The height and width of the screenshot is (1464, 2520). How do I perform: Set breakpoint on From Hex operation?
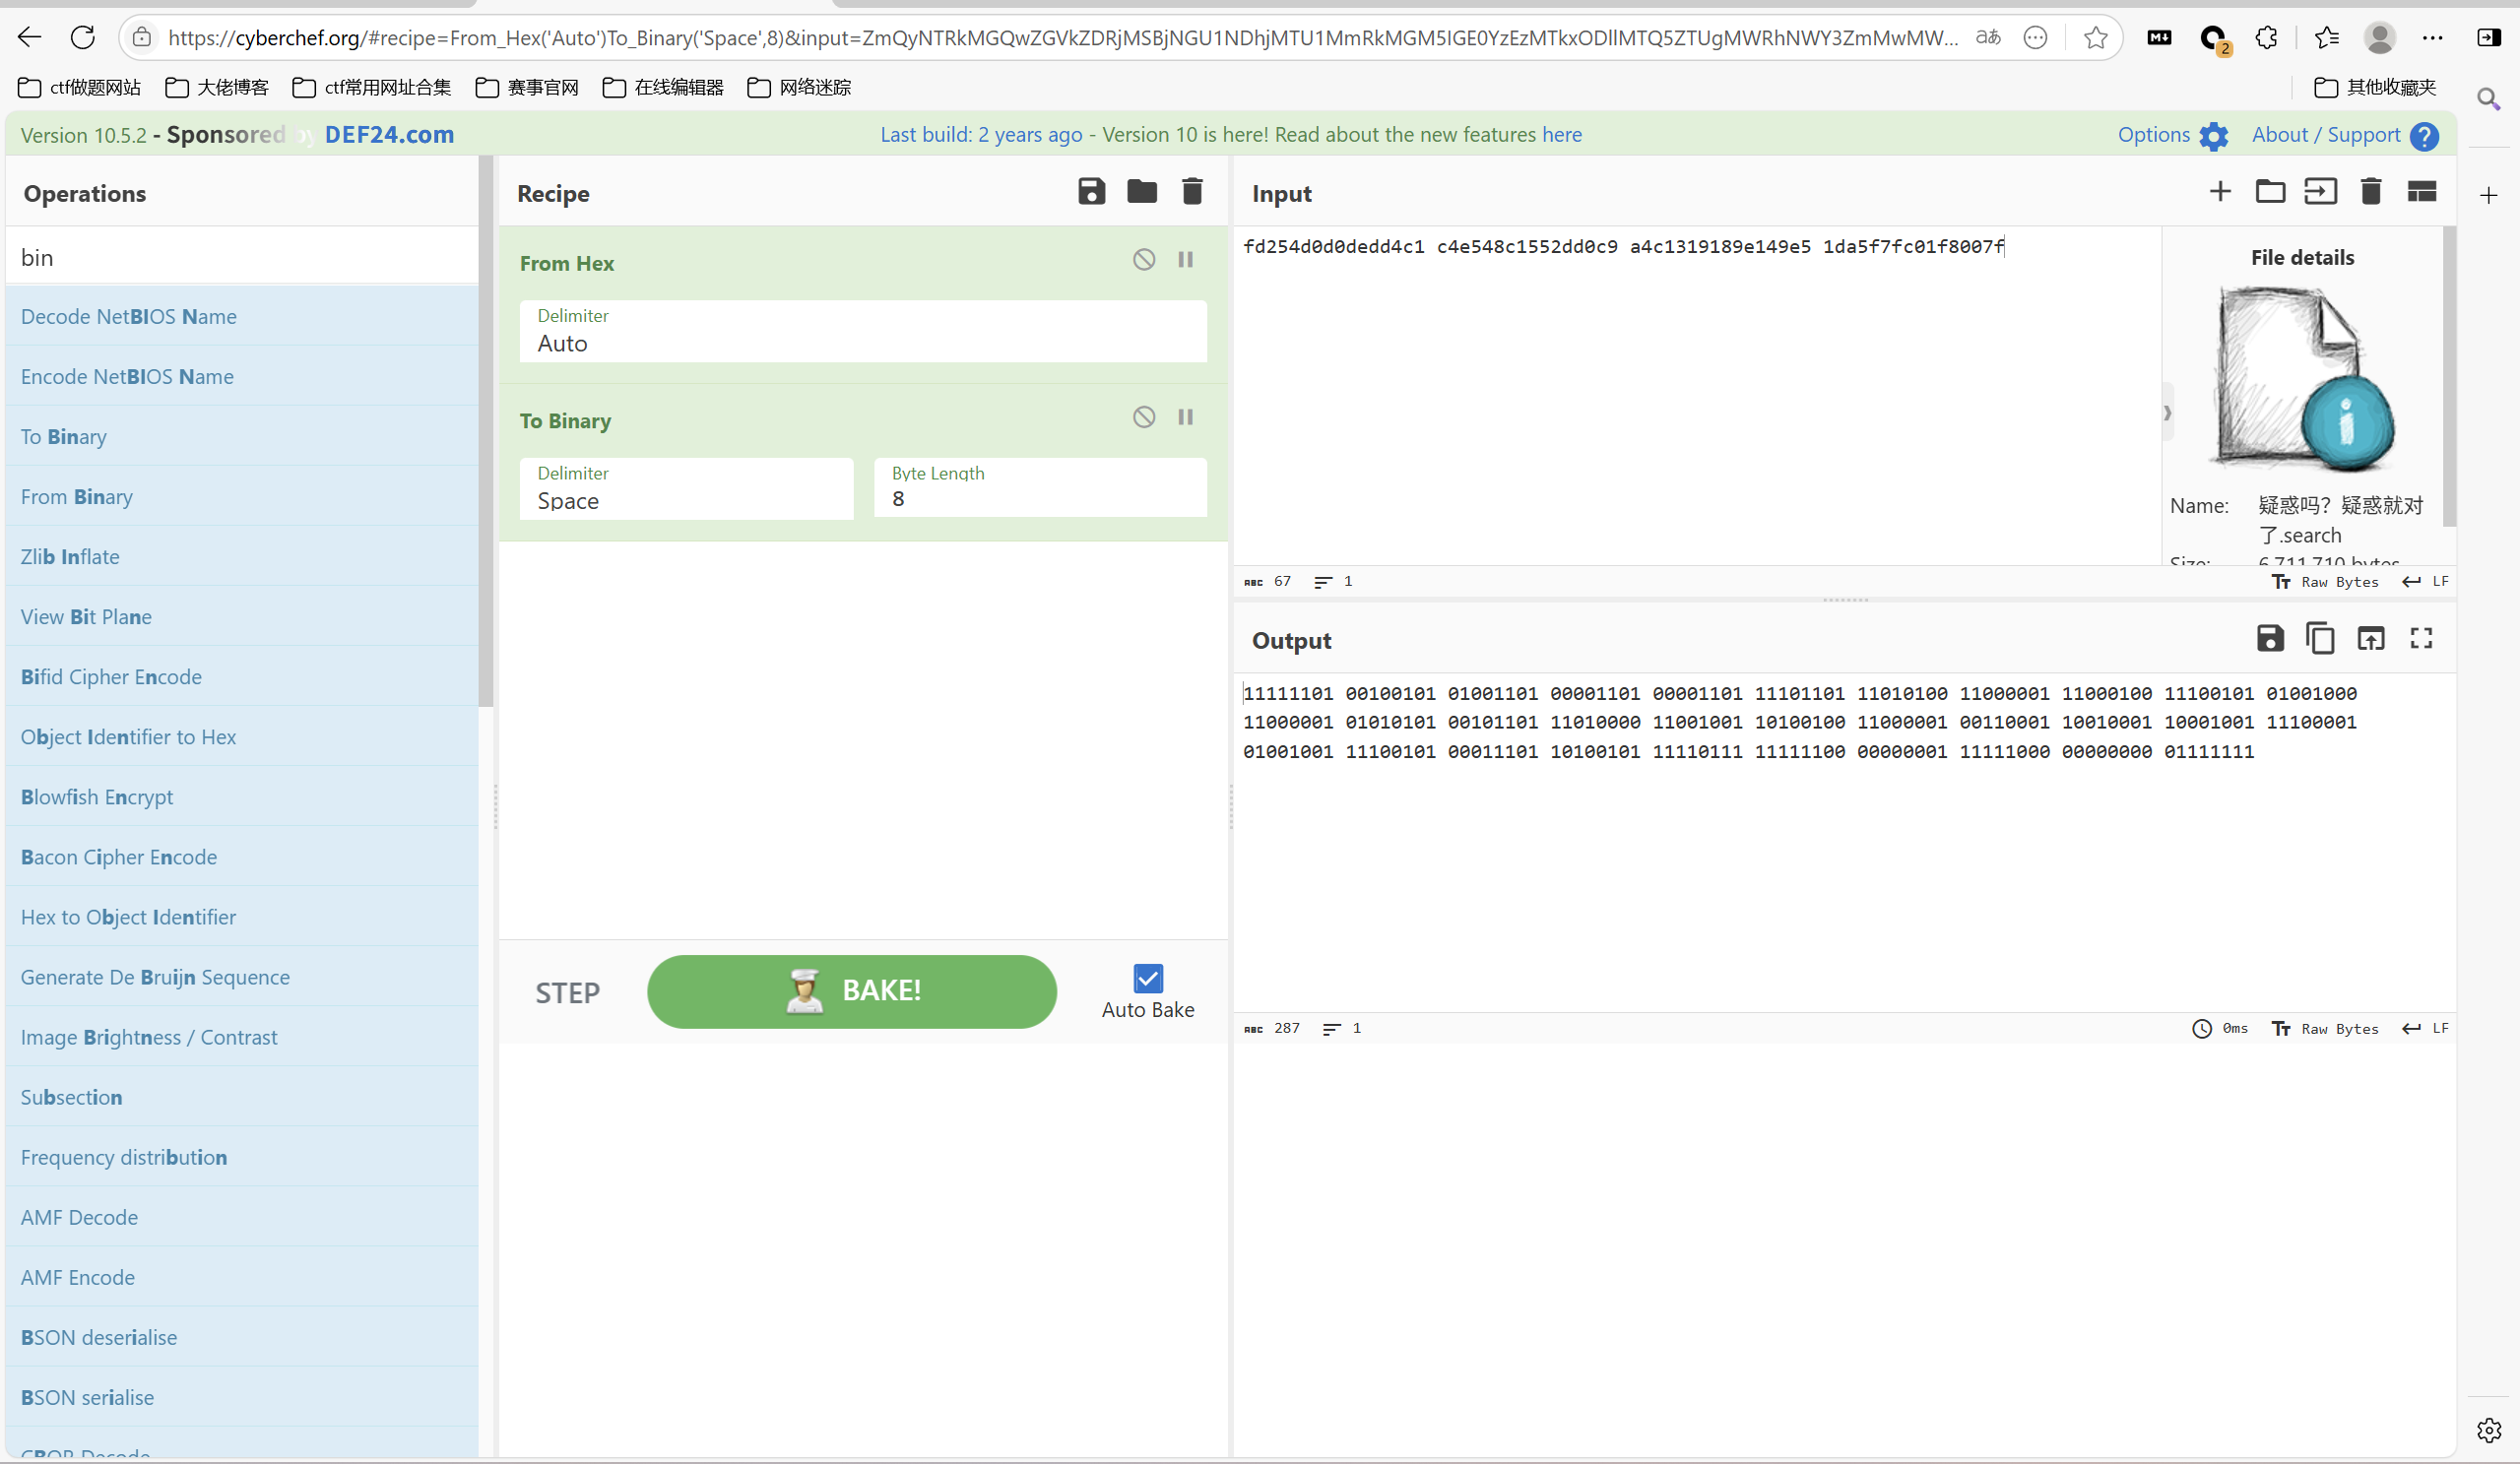click(1186, 260)
